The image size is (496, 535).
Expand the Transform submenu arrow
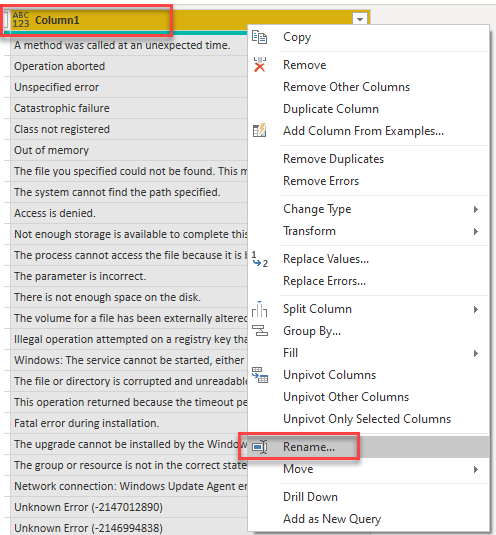[x=476, y=231]
